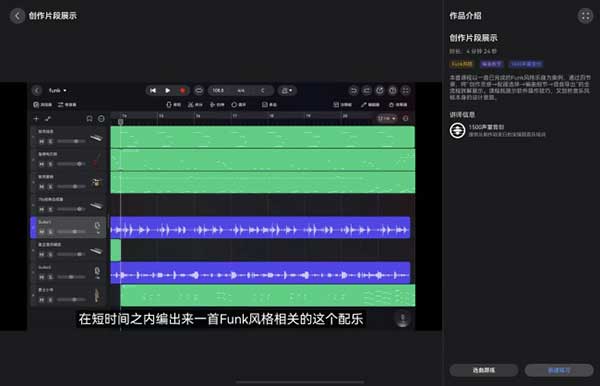Click the round help icon in DAW toolbar
This screenshot has width=600, height=386.
click(x=393, y=90)
